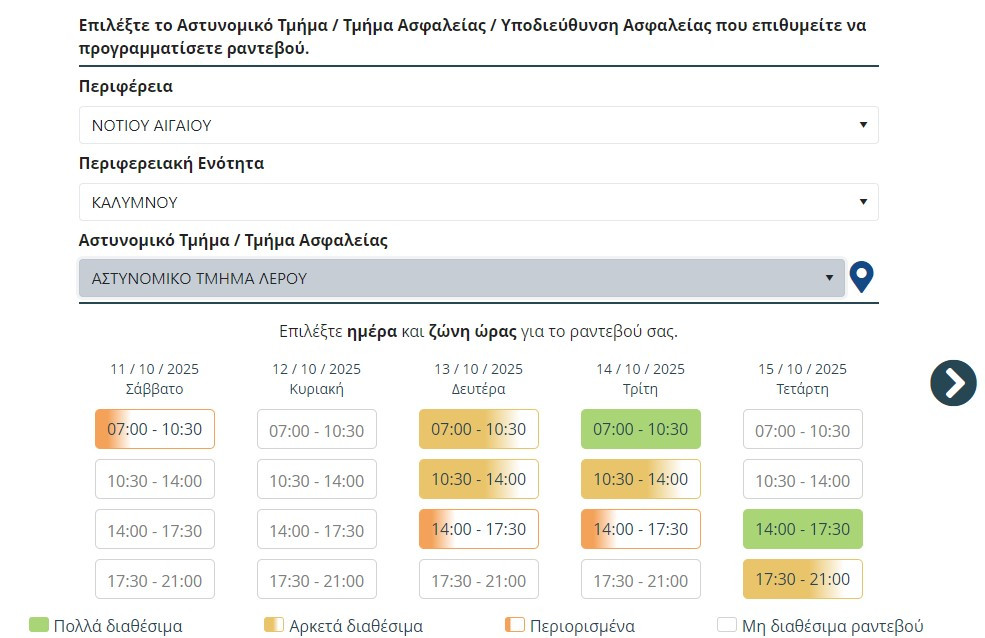Open the Αστυνομικό Τμήμα Λέρου dropdown
Screen dimensions: 985x638
point(462,278)
